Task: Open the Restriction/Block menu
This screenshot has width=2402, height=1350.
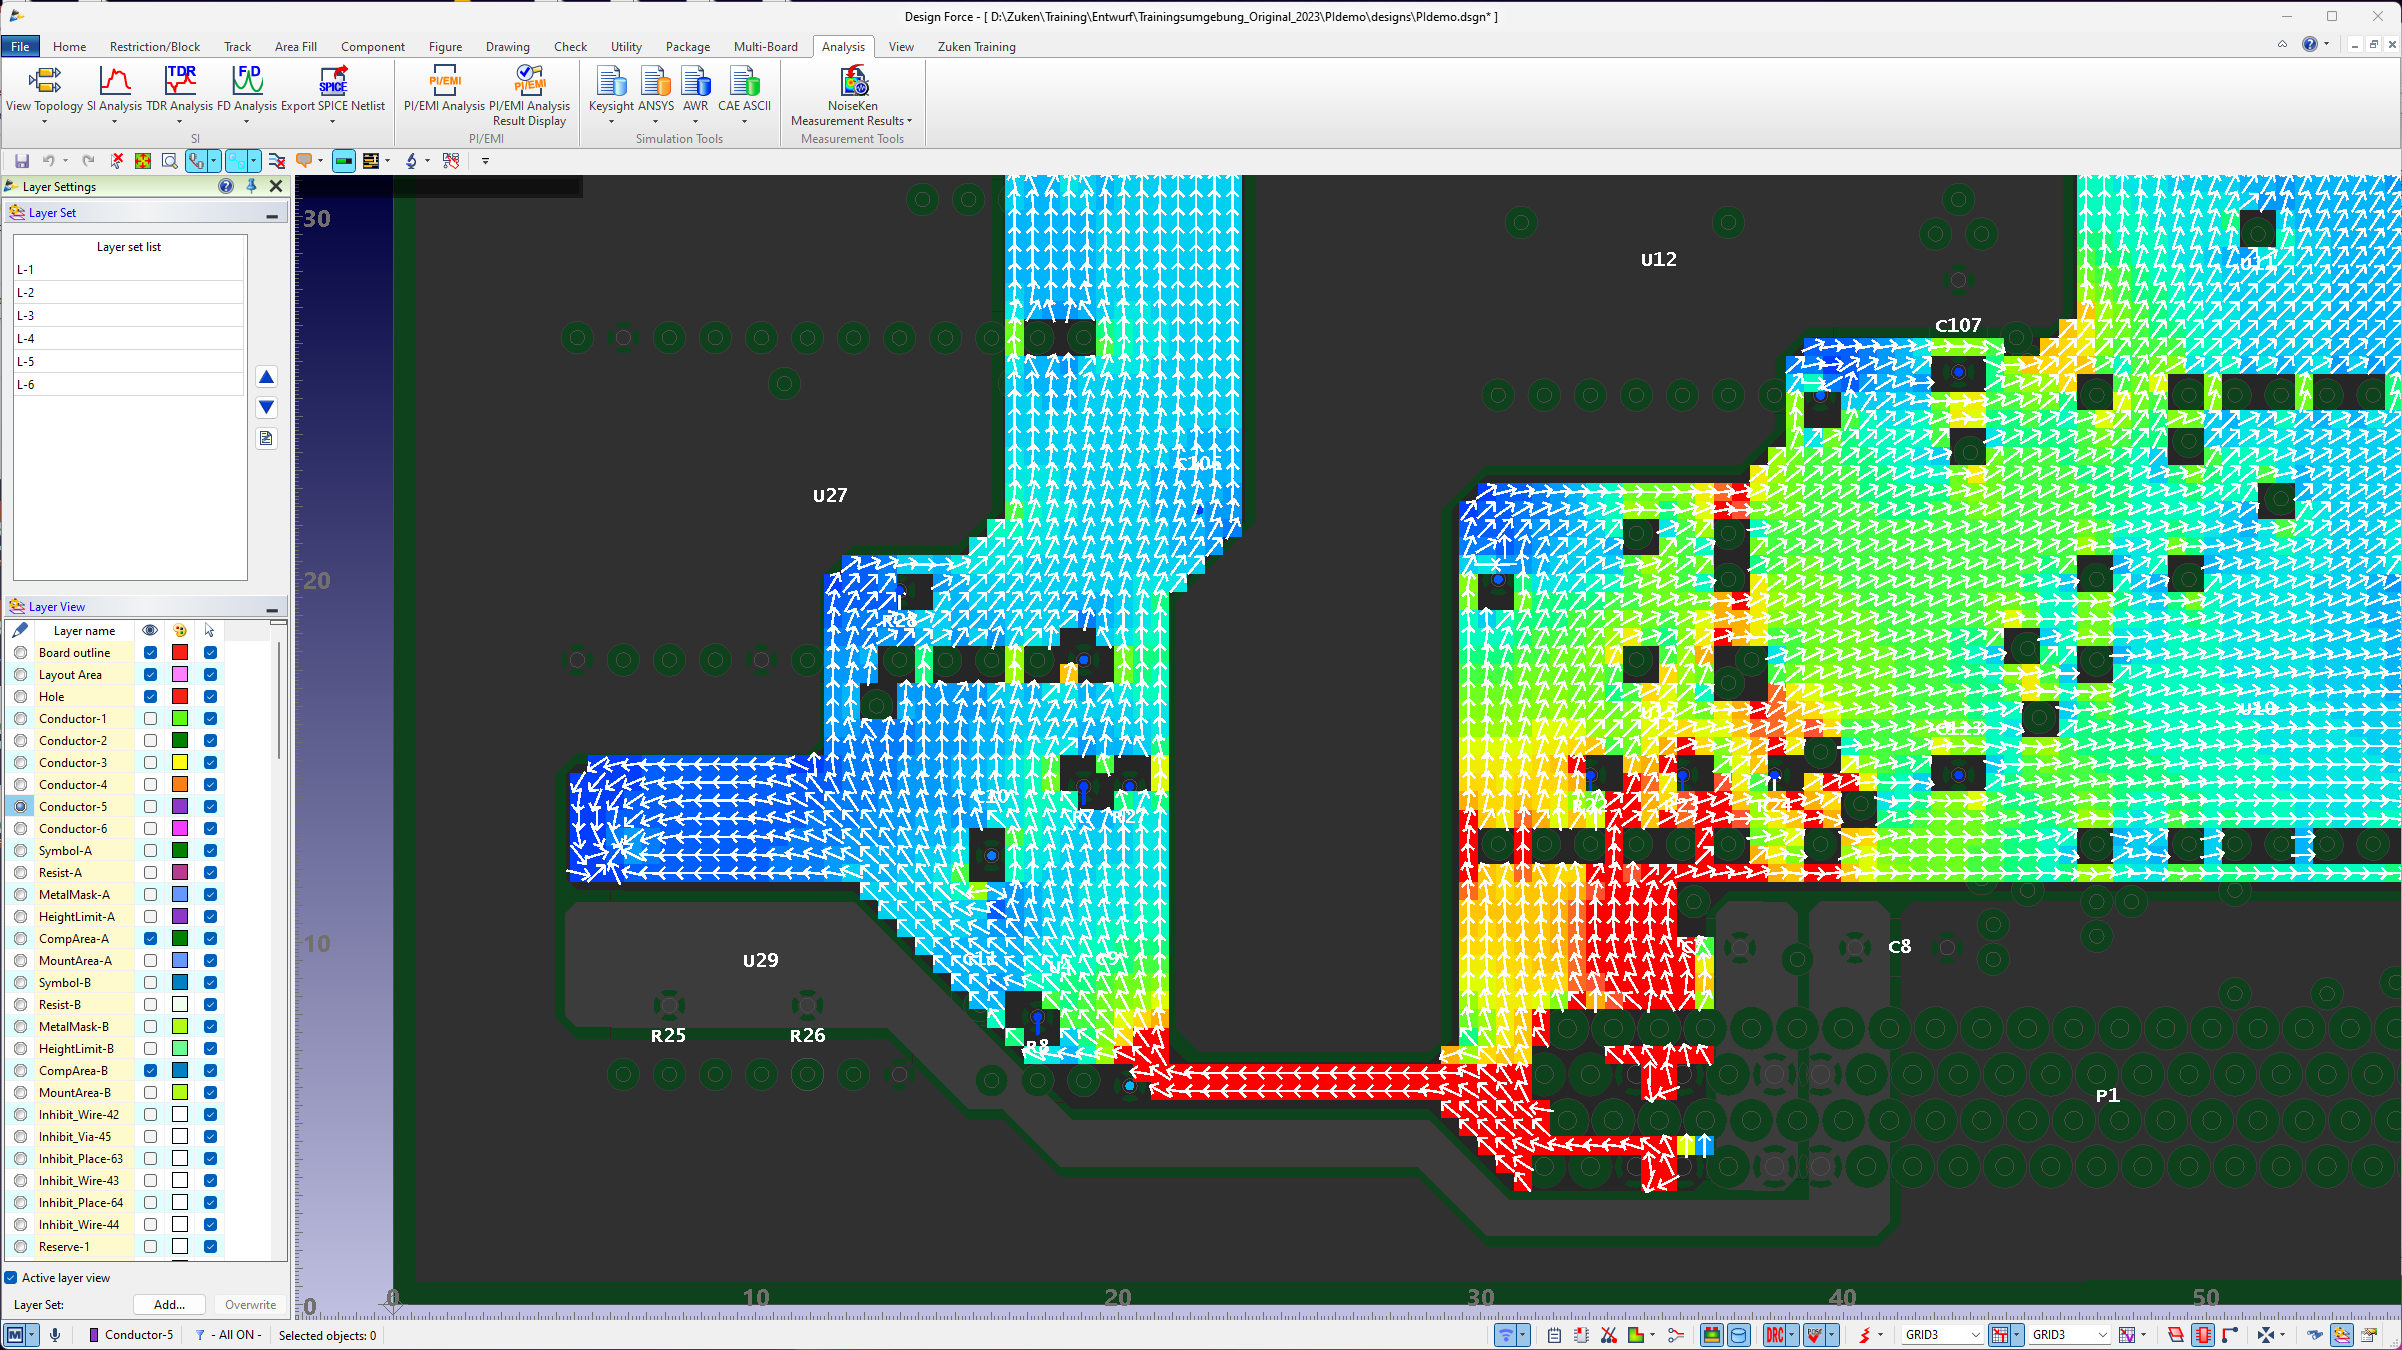Action: tap(153, 45)
